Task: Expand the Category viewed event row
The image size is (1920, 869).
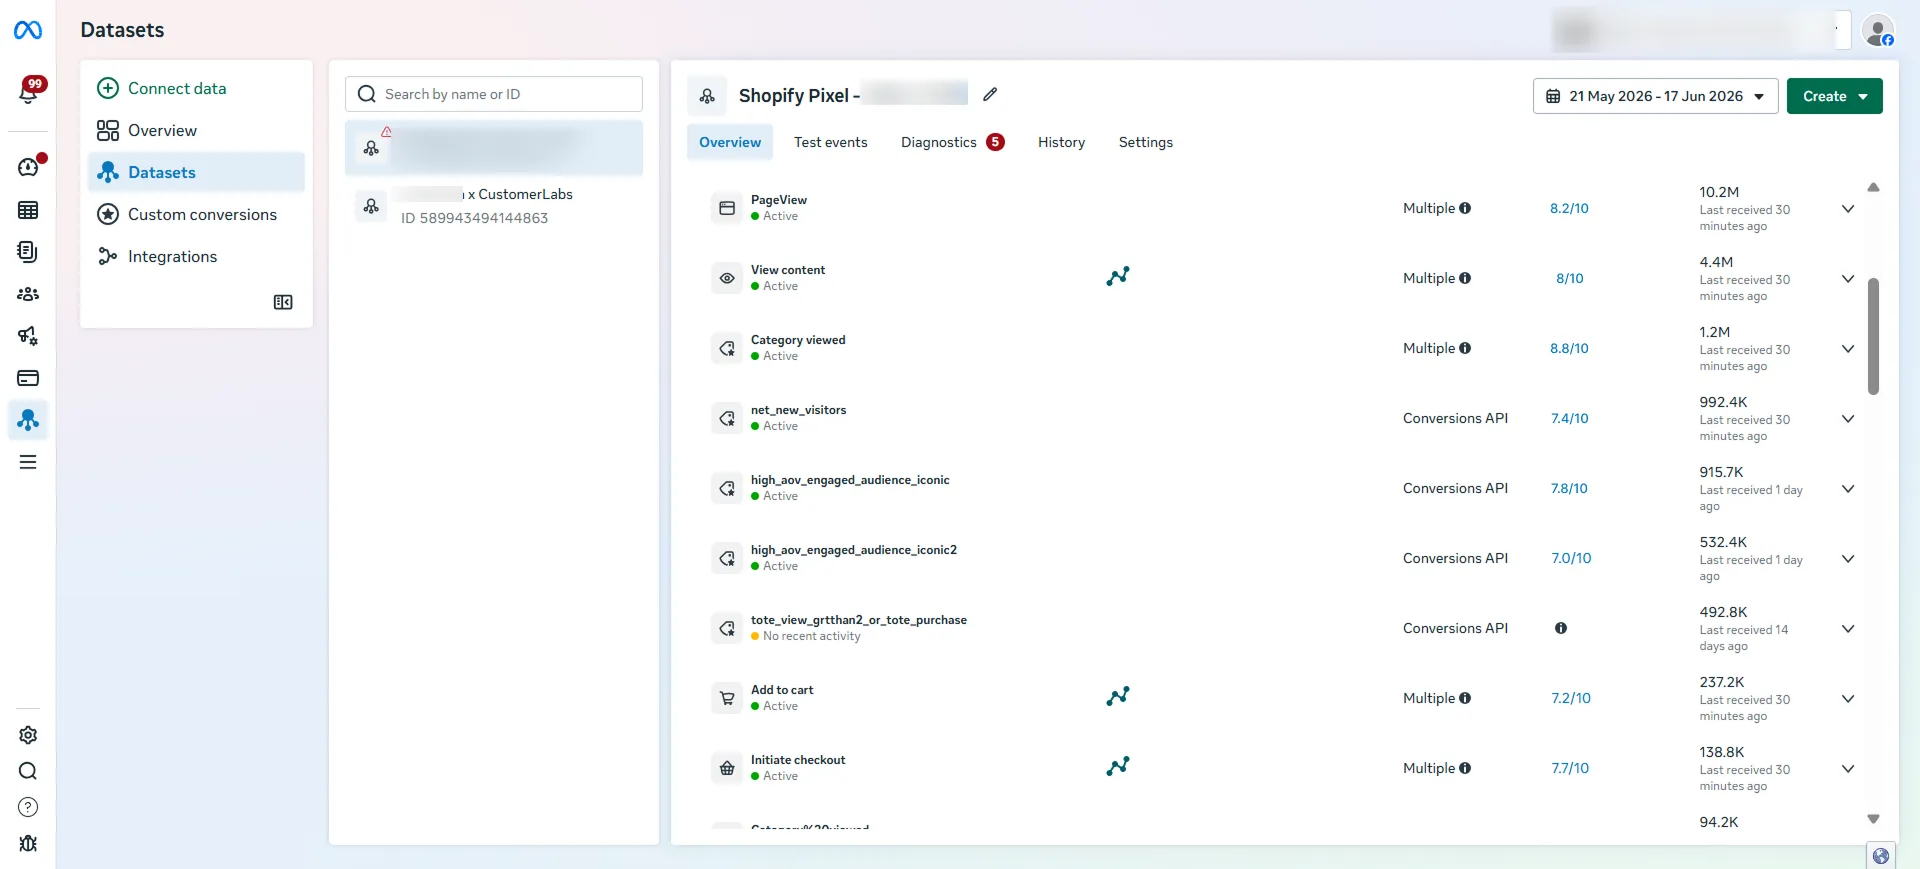Action: pyautogui.click(x=1848, y=349)
